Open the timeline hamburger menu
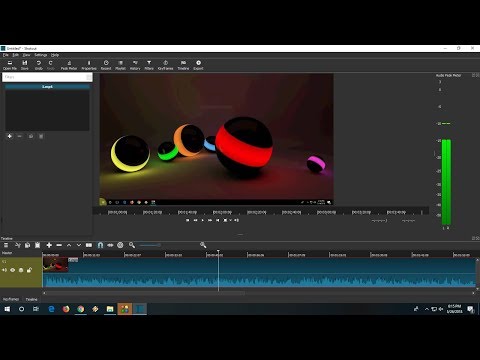The image size is (480, 360). point(6,245)
